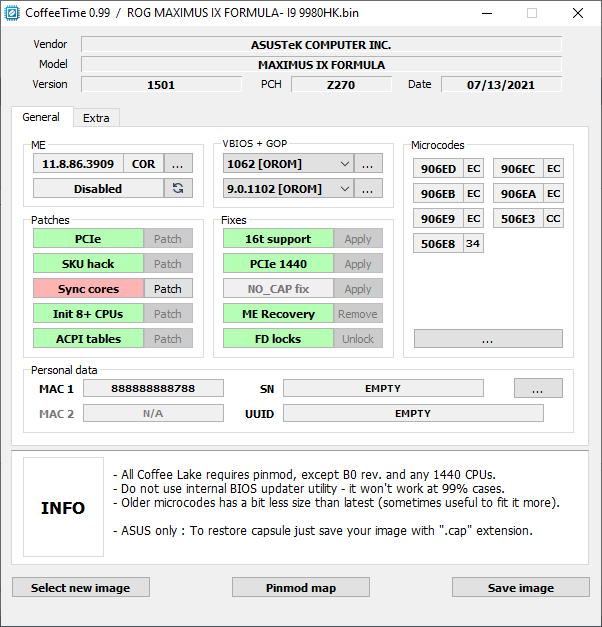Click the SKU hack status label
This screenshot has height=627, width=602.
tap(88, 264)
